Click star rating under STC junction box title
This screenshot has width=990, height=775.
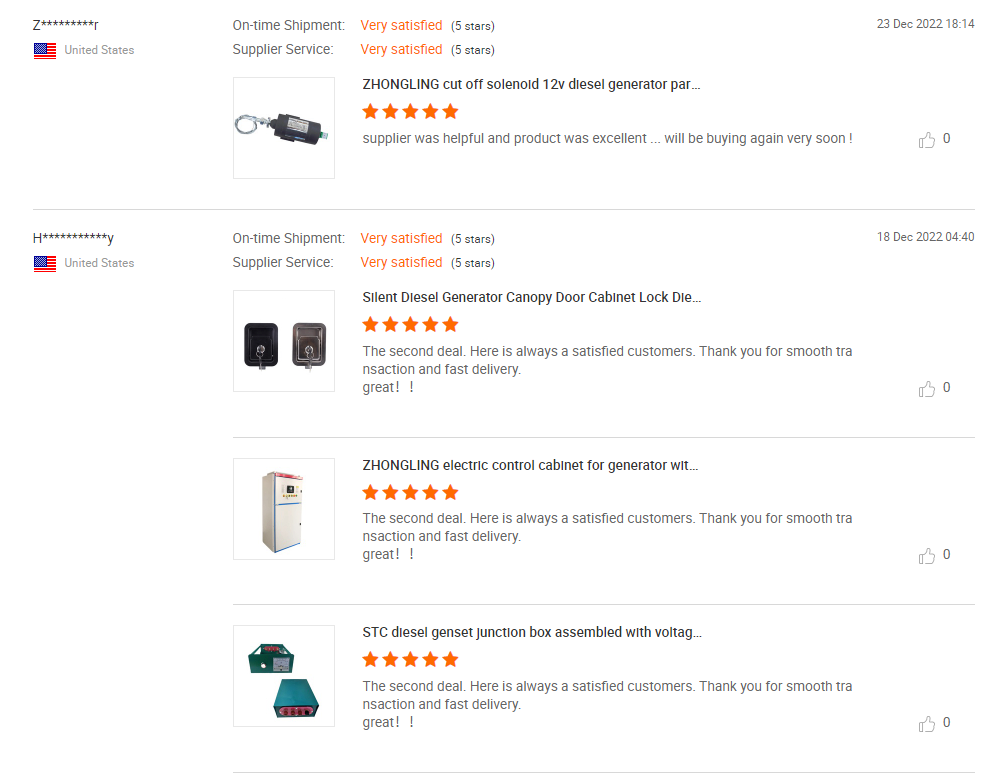pyautogui.click(x=410, y=659)
